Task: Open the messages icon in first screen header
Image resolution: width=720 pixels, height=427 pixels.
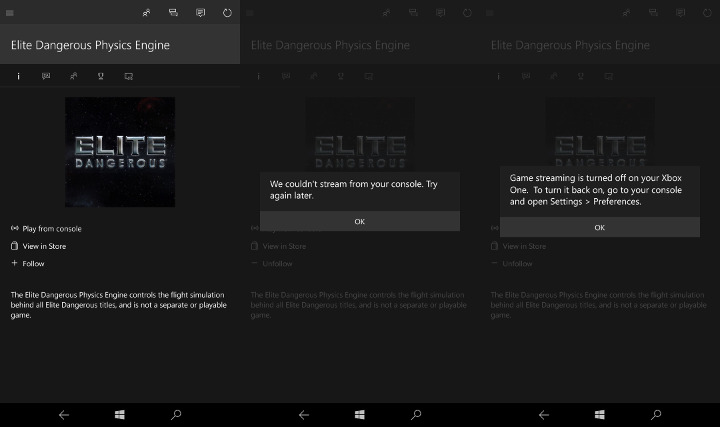Action: (x=200, y=13)
